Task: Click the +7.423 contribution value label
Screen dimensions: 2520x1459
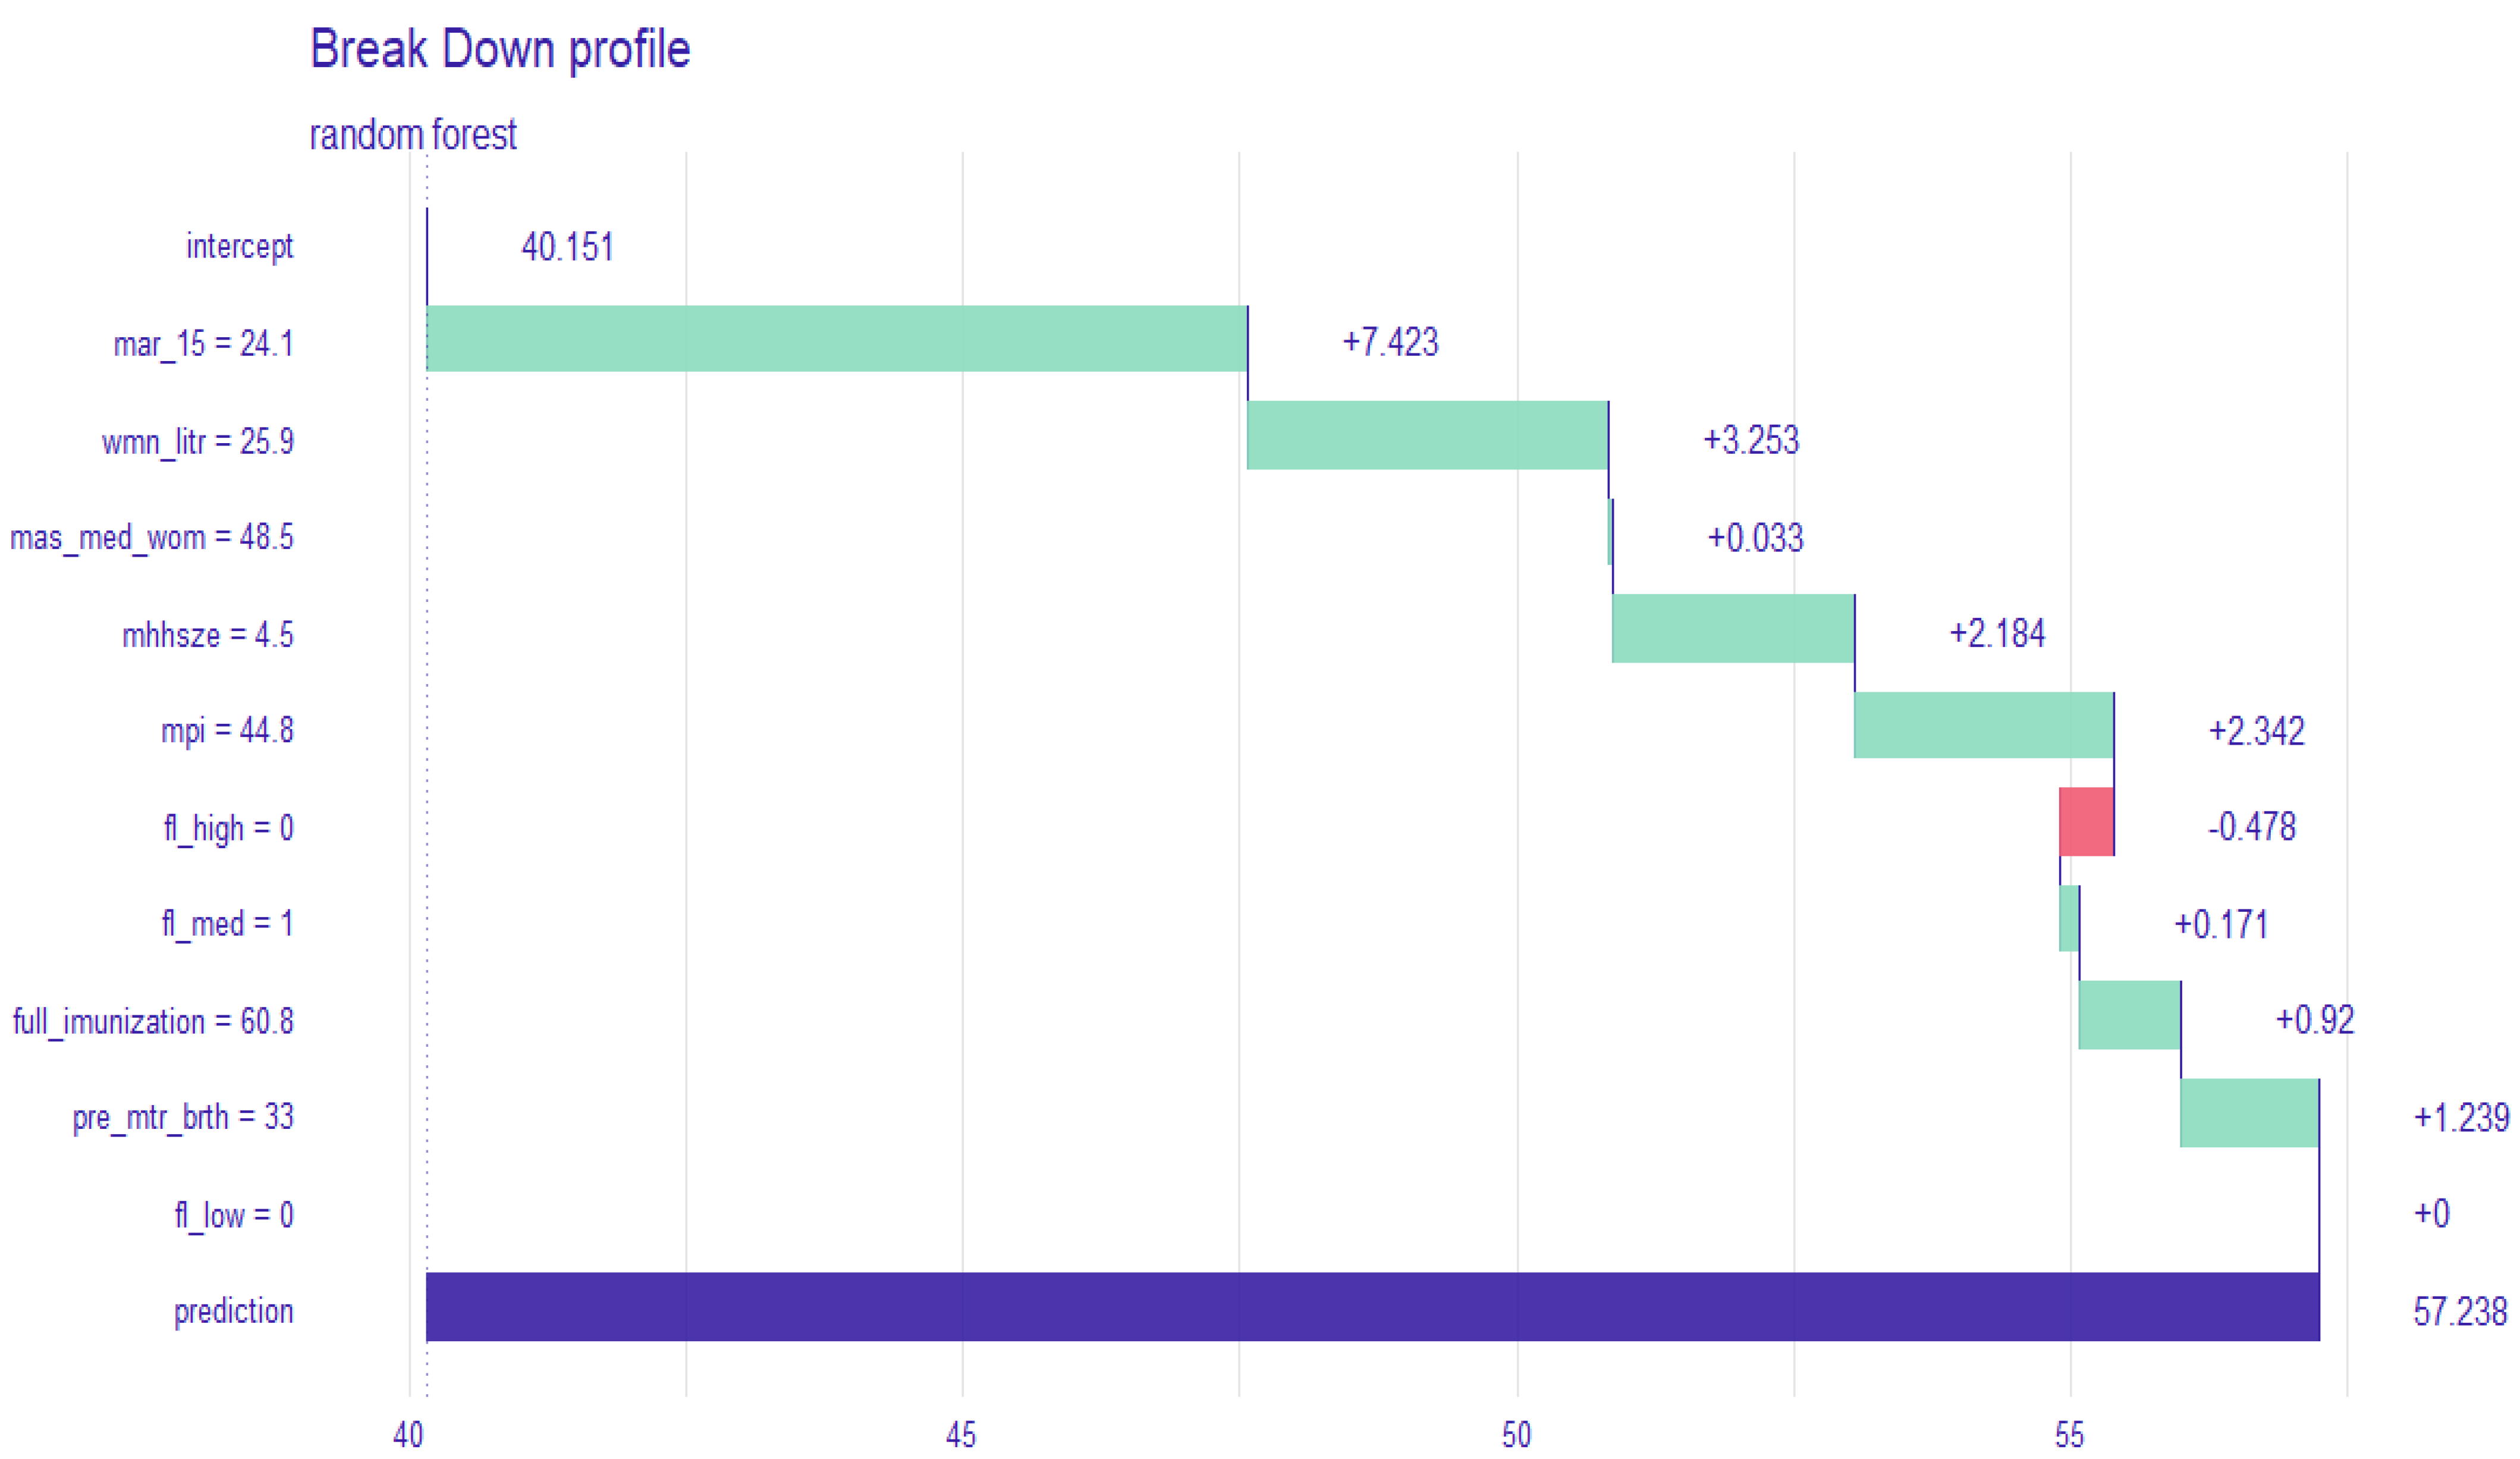Action: (1389, 342)
